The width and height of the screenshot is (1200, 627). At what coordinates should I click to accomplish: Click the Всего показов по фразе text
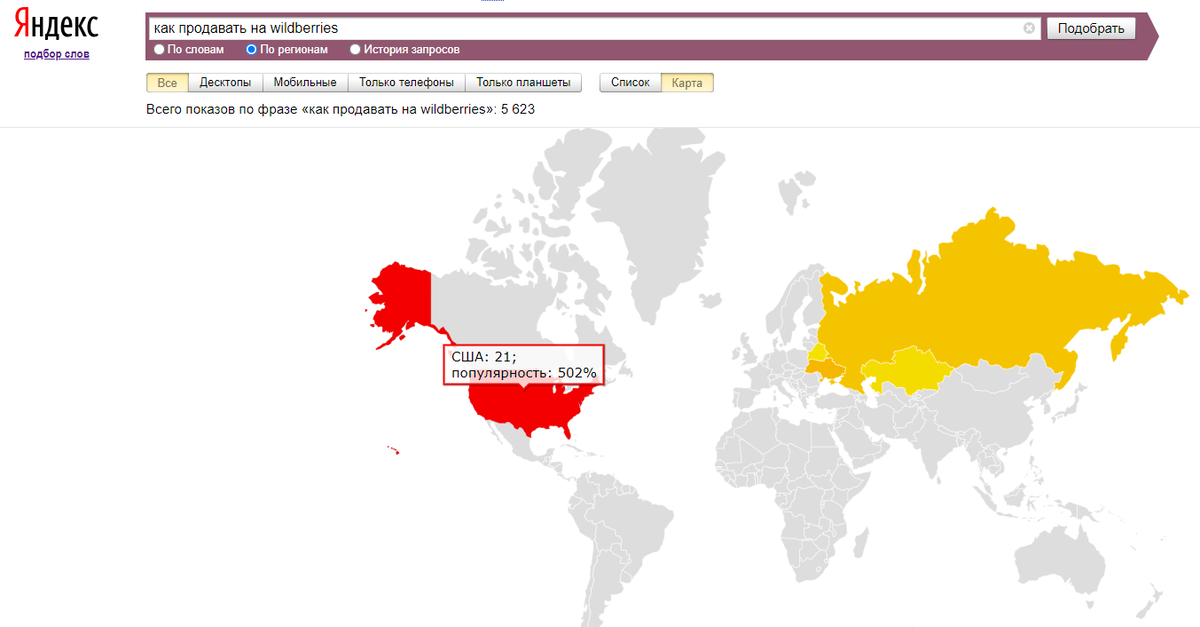click(x=340, y=109)
